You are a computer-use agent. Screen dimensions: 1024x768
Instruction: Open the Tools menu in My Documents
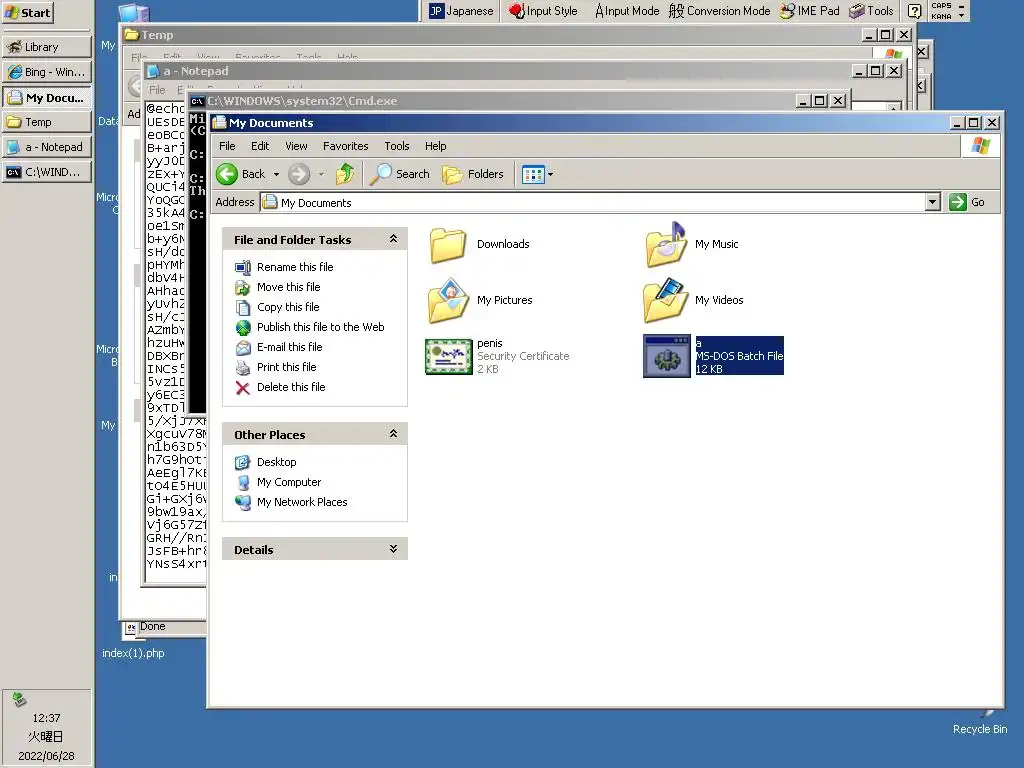coord(396,146)
